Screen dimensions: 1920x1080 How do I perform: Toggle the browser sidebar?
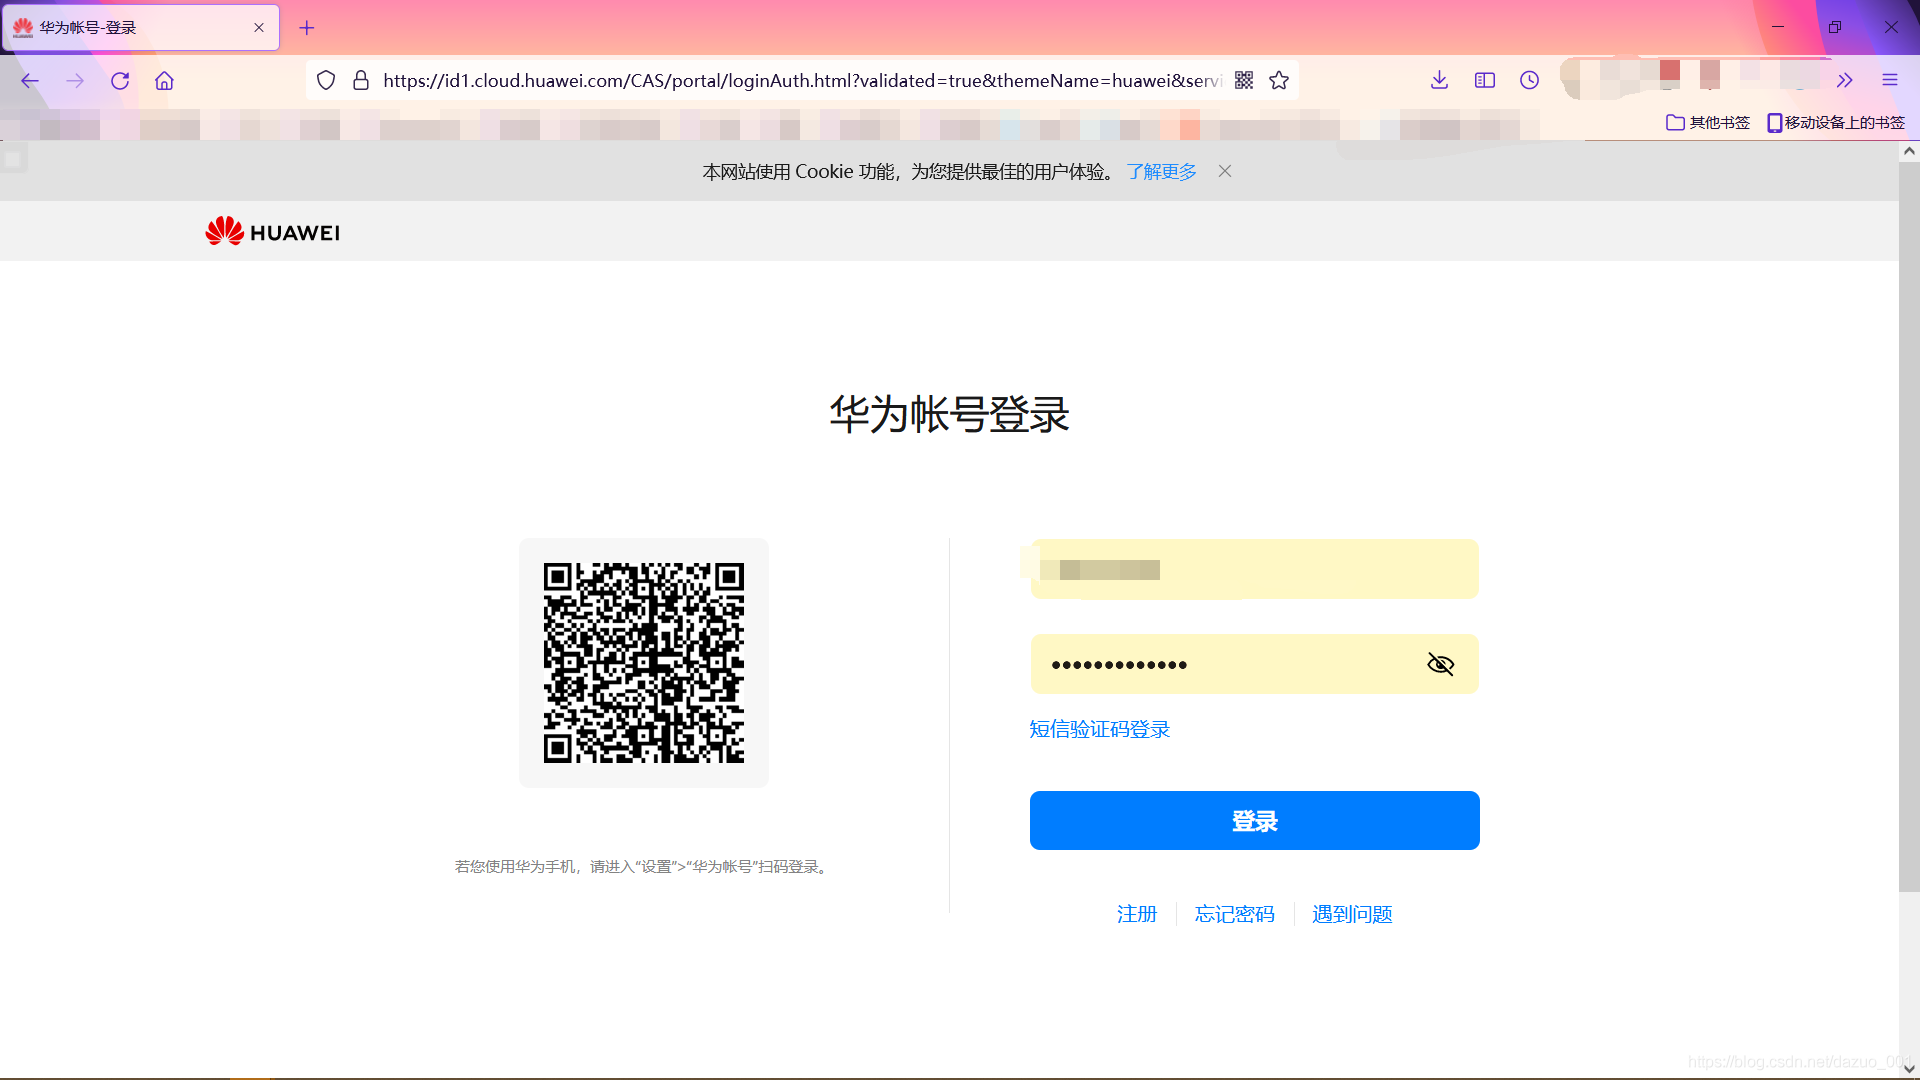pyautogui.click(x=1484, y=80)
